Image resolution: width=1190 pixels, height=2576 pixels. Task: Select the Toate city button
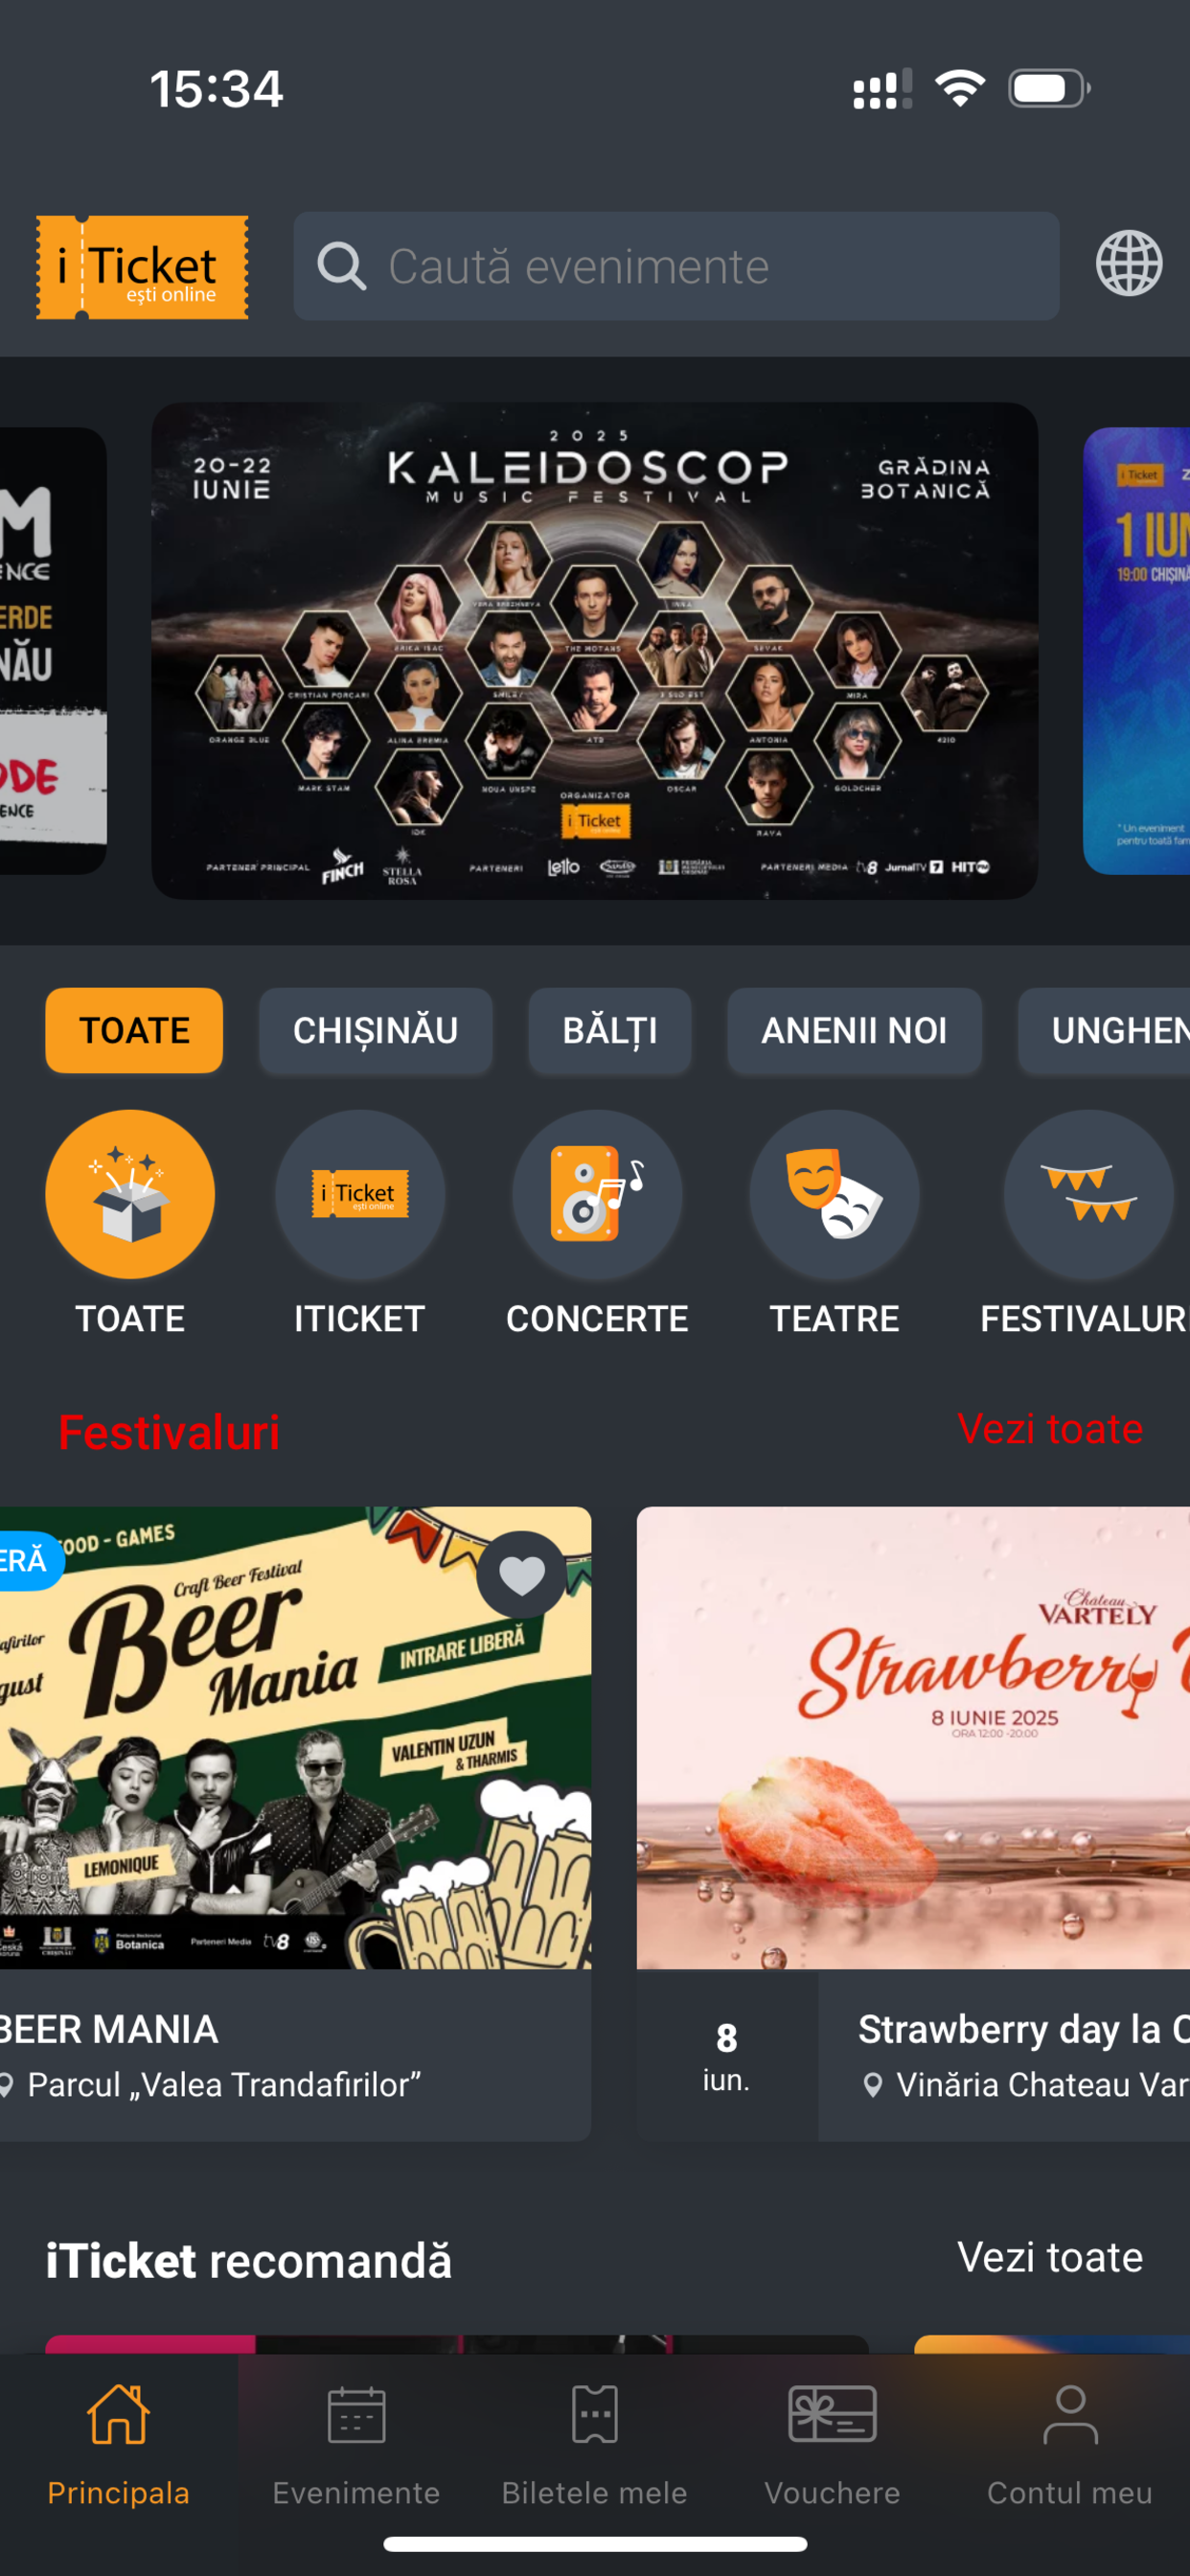click(134, 1030)
